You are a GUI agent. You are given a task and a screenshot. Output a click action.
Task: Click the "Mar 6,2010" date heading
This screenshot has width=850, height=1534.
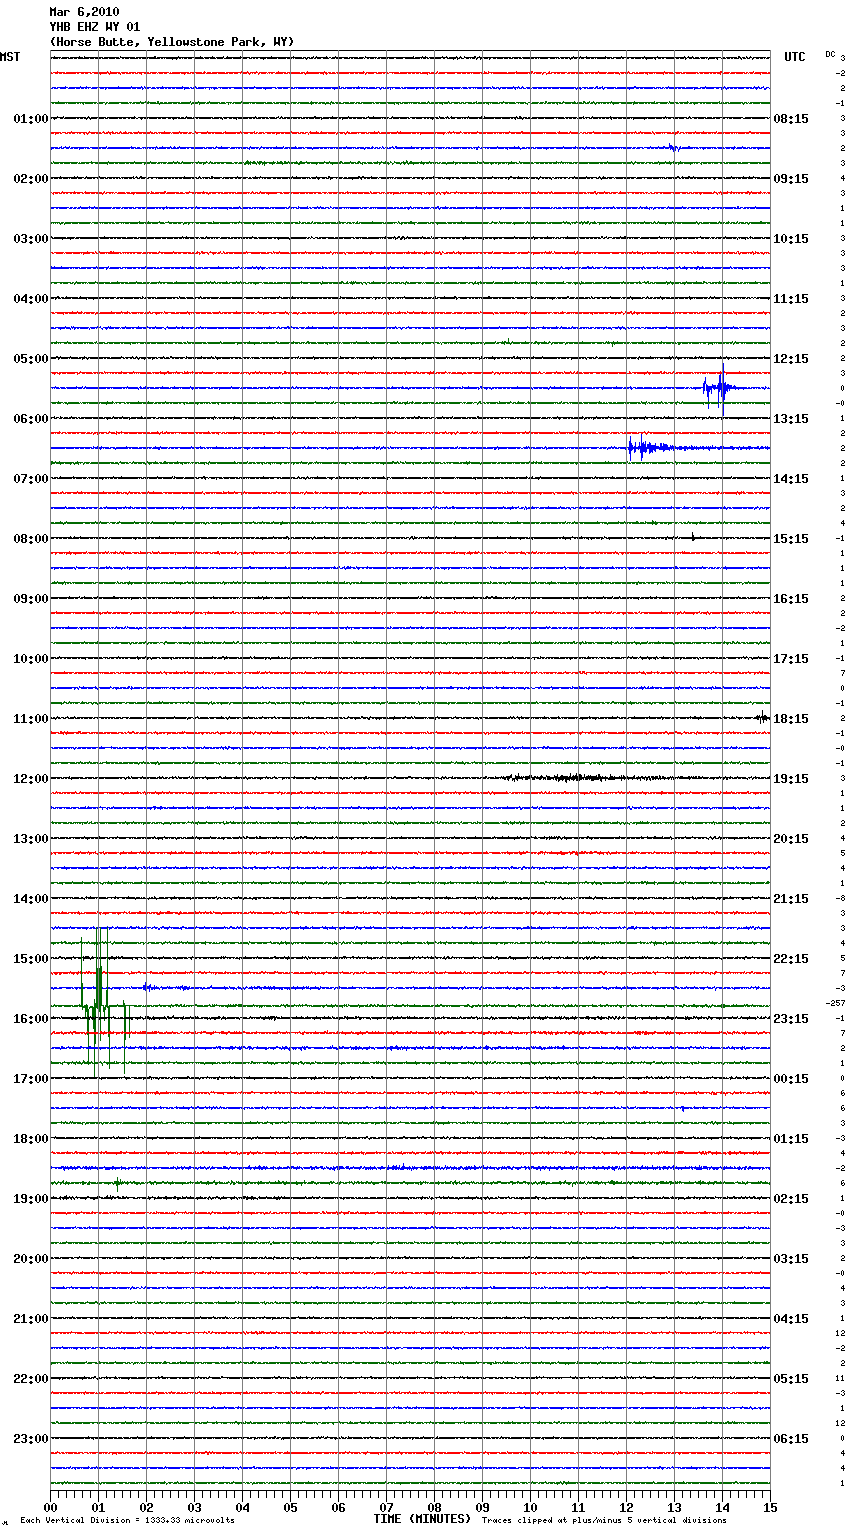84,12
